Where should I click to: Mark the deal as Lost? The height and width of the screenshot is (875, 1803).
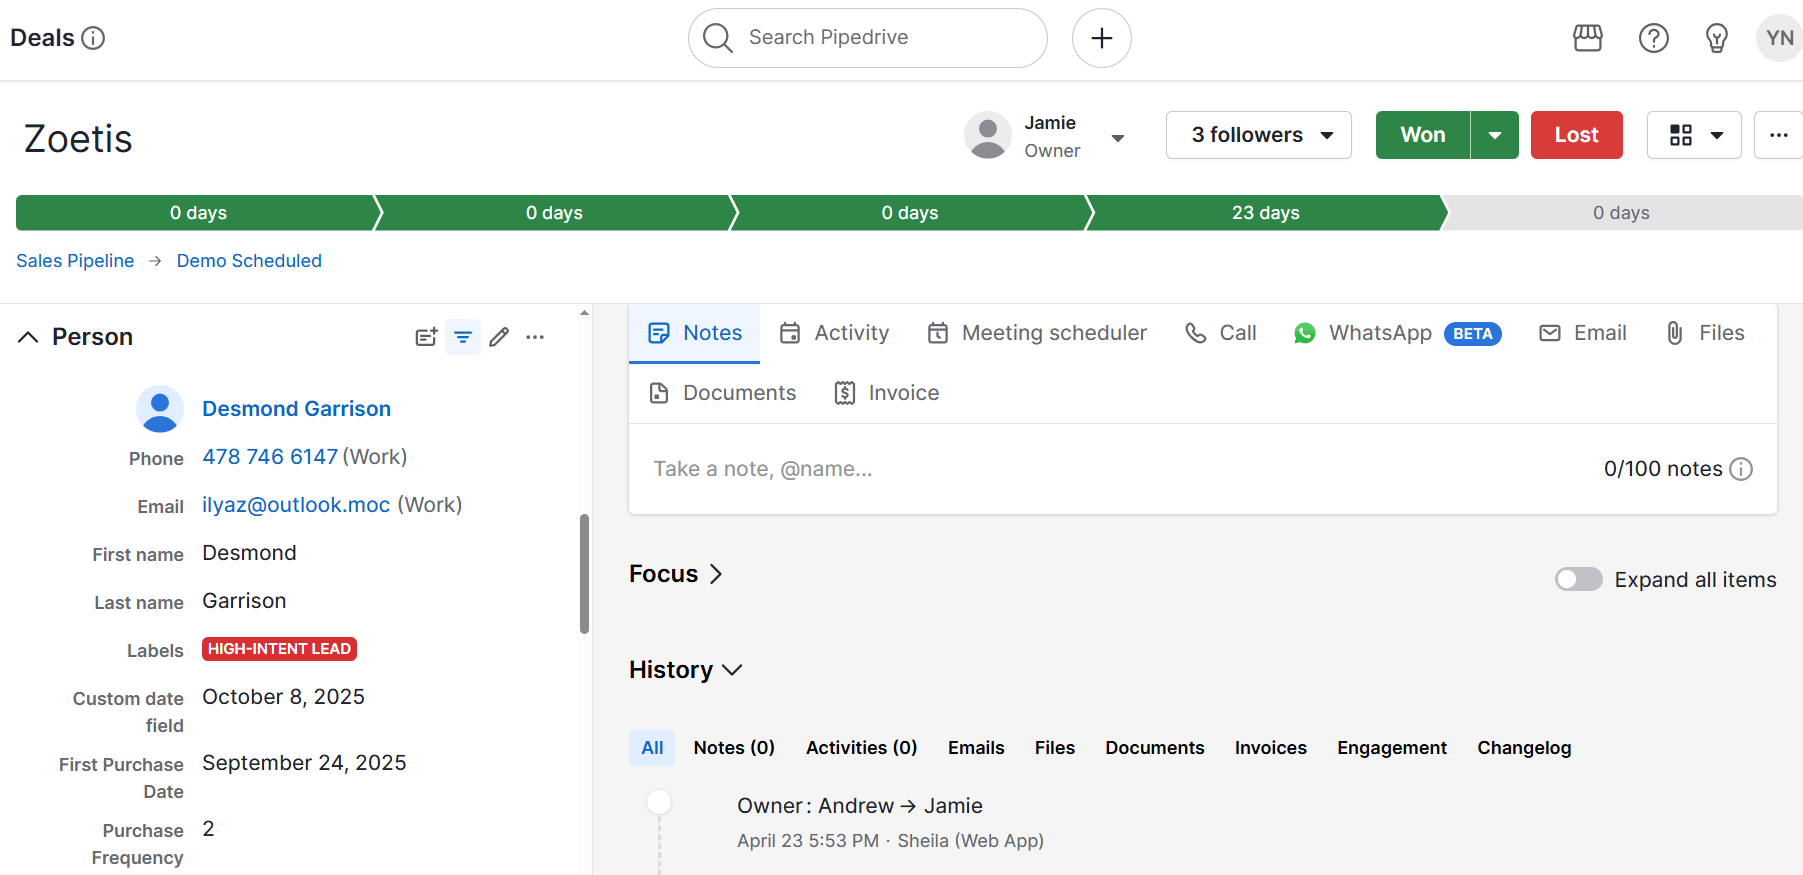click(1576, 135)
